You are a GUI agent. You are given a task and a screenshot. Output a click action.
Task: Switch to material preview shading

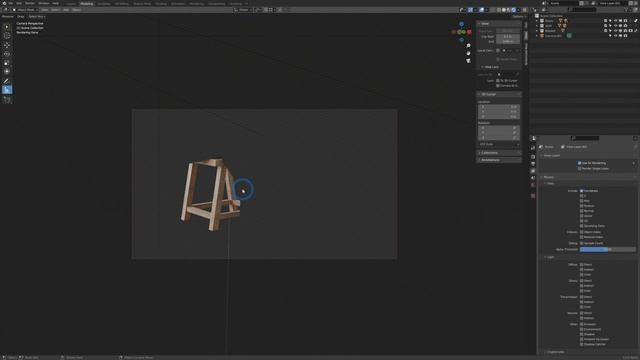tap(509, 10)
